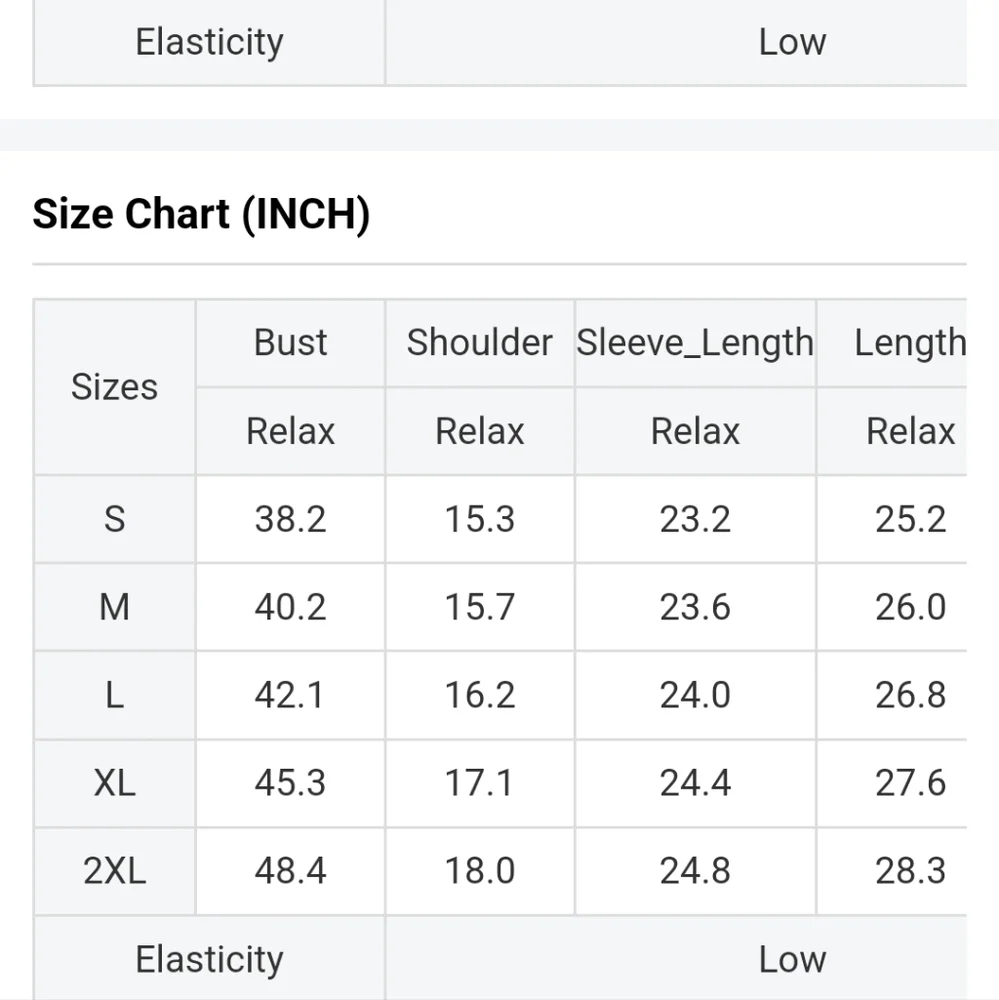This screenshot has width=999, height=1000.
Task: Select the Sleeve_Length column header
Action: [x=695, y=343]
